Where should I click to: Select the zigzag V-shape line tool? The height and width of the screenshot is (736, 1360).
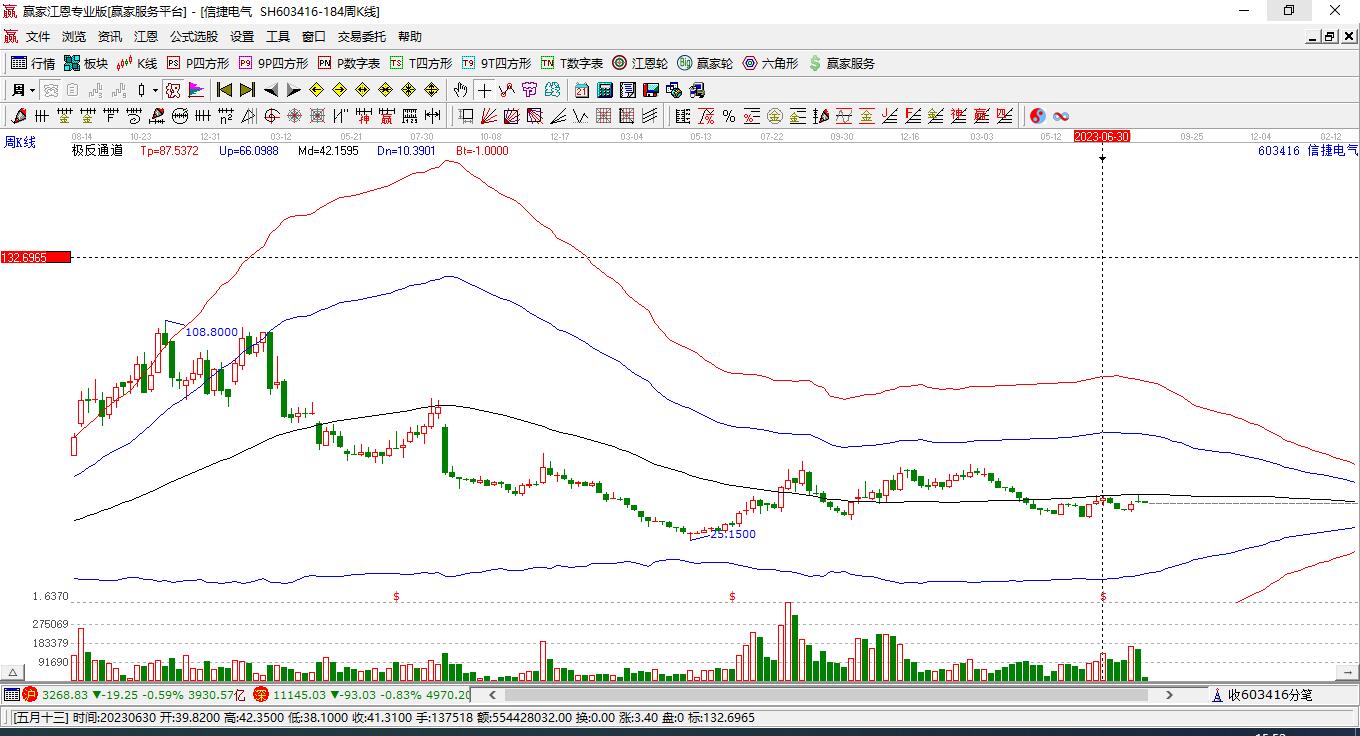(x=580, y=116)
